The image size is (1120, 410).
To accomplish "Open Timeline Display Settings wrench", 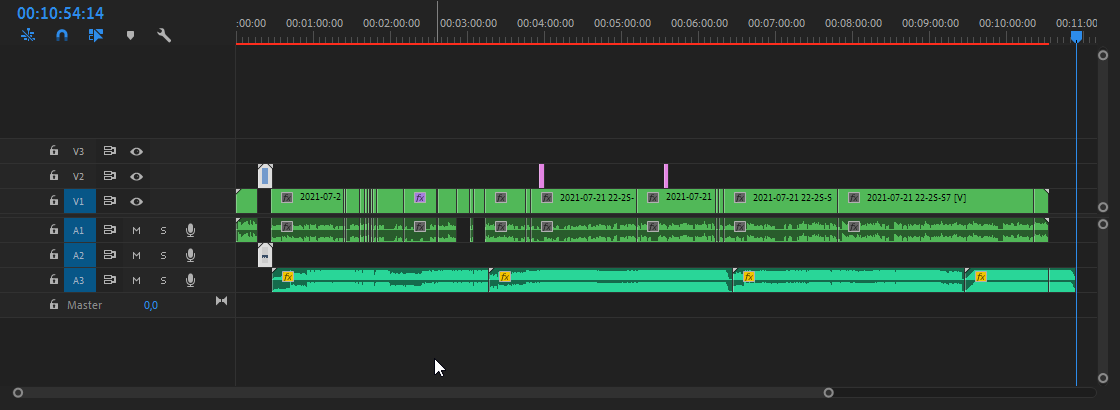I will 164,35.
